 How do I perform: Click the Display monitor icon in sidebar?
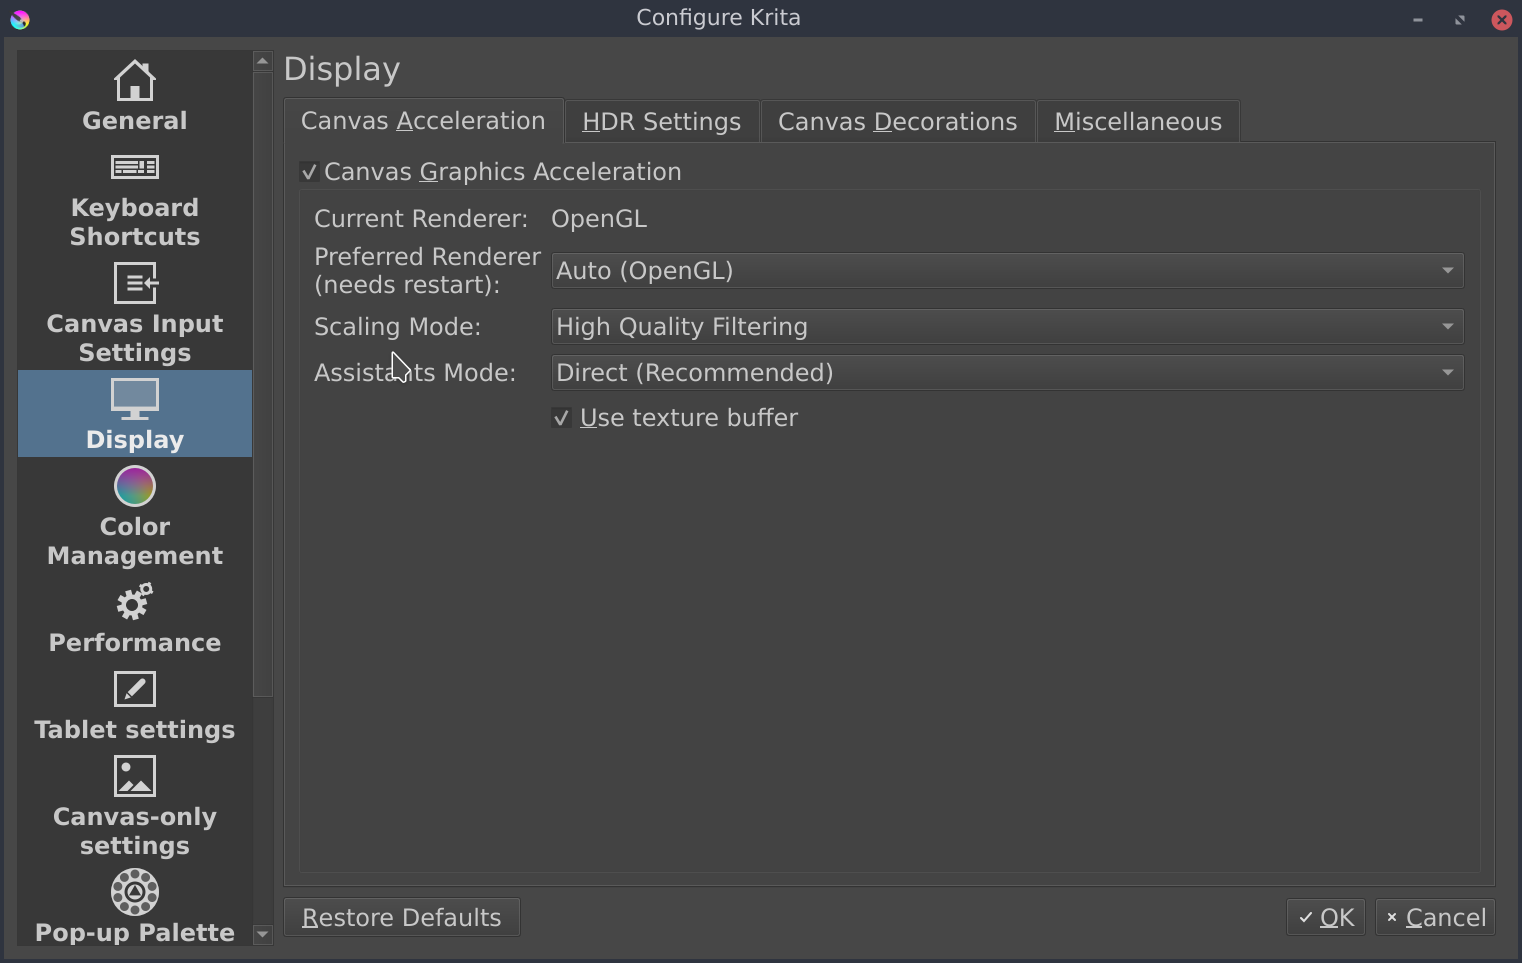tap(135, 399)
